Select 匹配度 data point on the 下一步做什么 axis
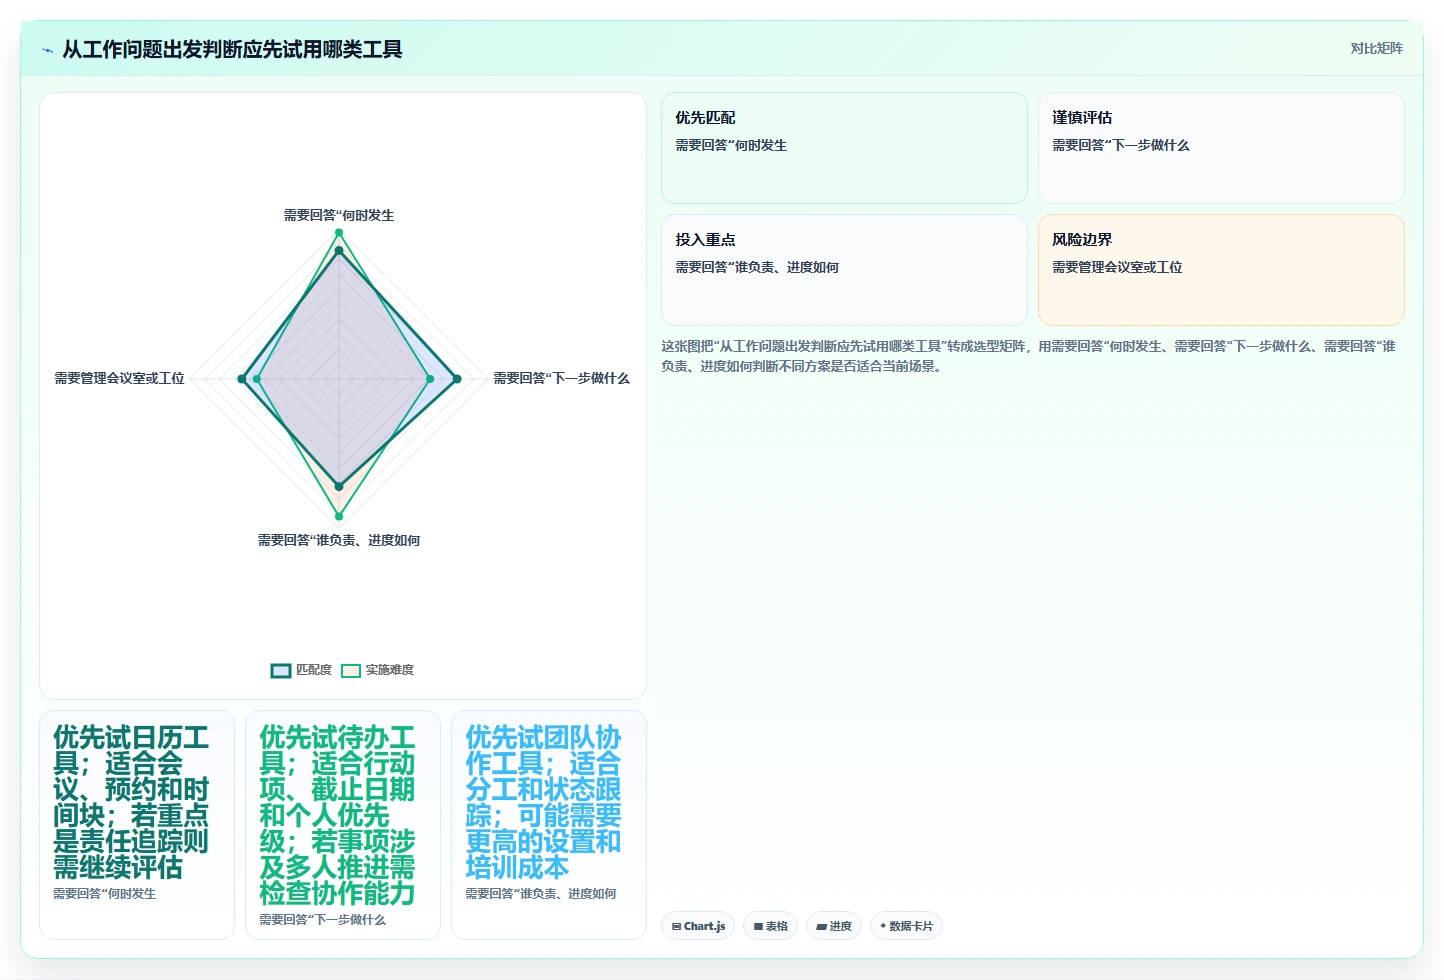 [x=457, y=379]
